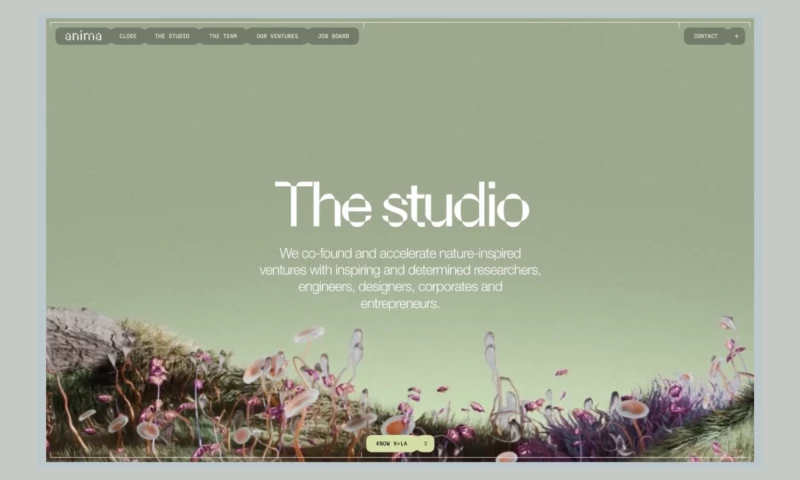
Task: Click the Contact button
Action: (706, 36)
